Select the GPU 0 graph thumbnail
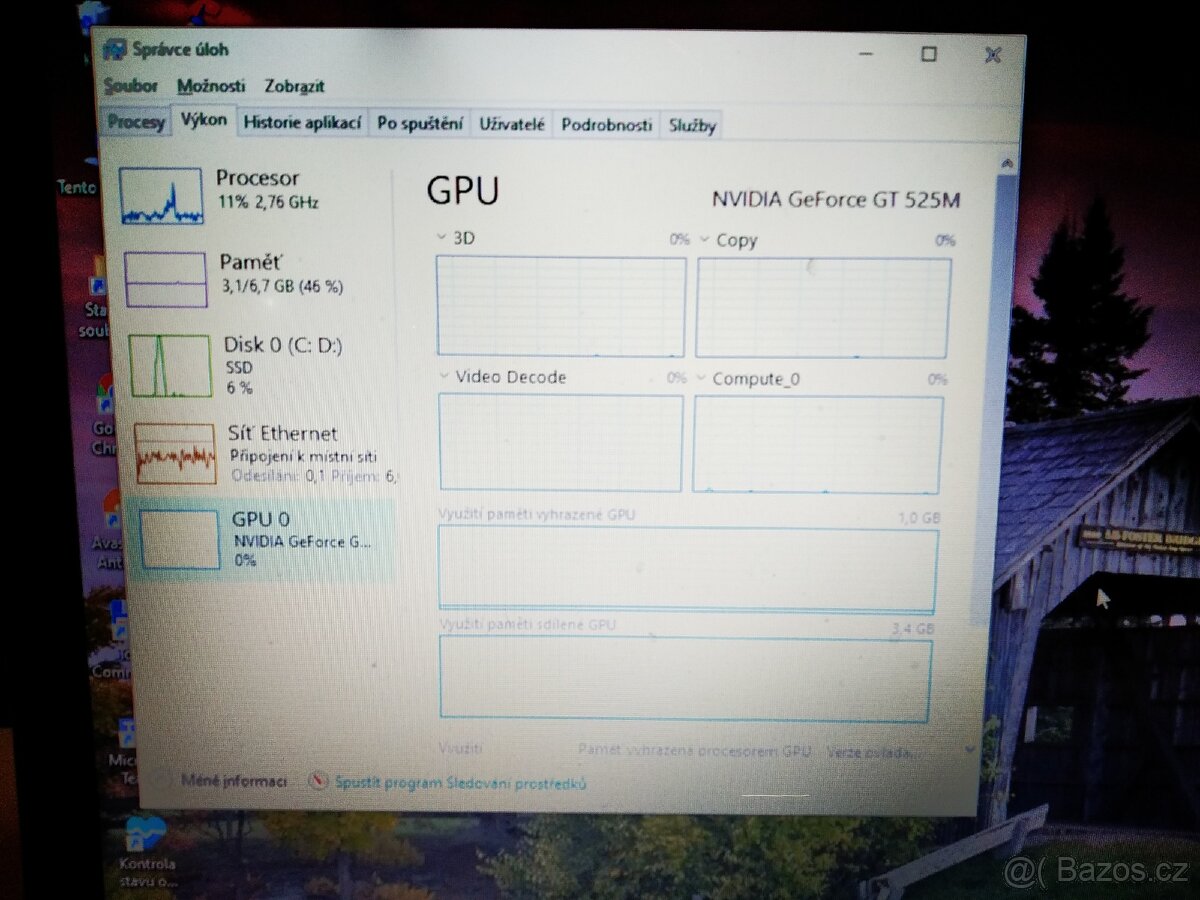 click(179, 539)
